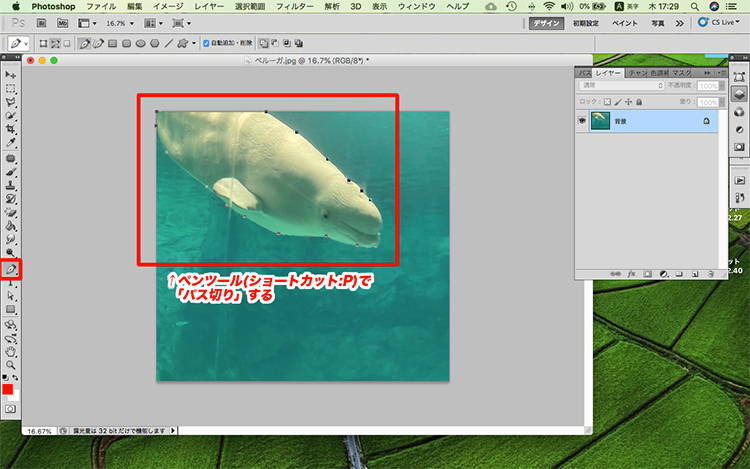
Task: Toggle lock transparent pixels in Layers panel
Action: click(x=607, y=102)
